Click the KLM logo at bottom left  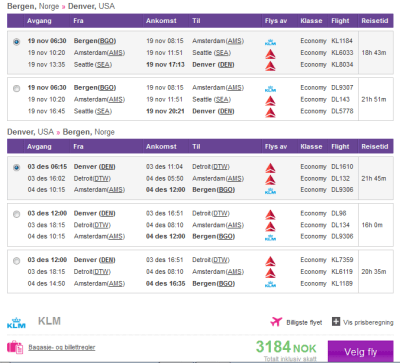(x=16, y=323)
